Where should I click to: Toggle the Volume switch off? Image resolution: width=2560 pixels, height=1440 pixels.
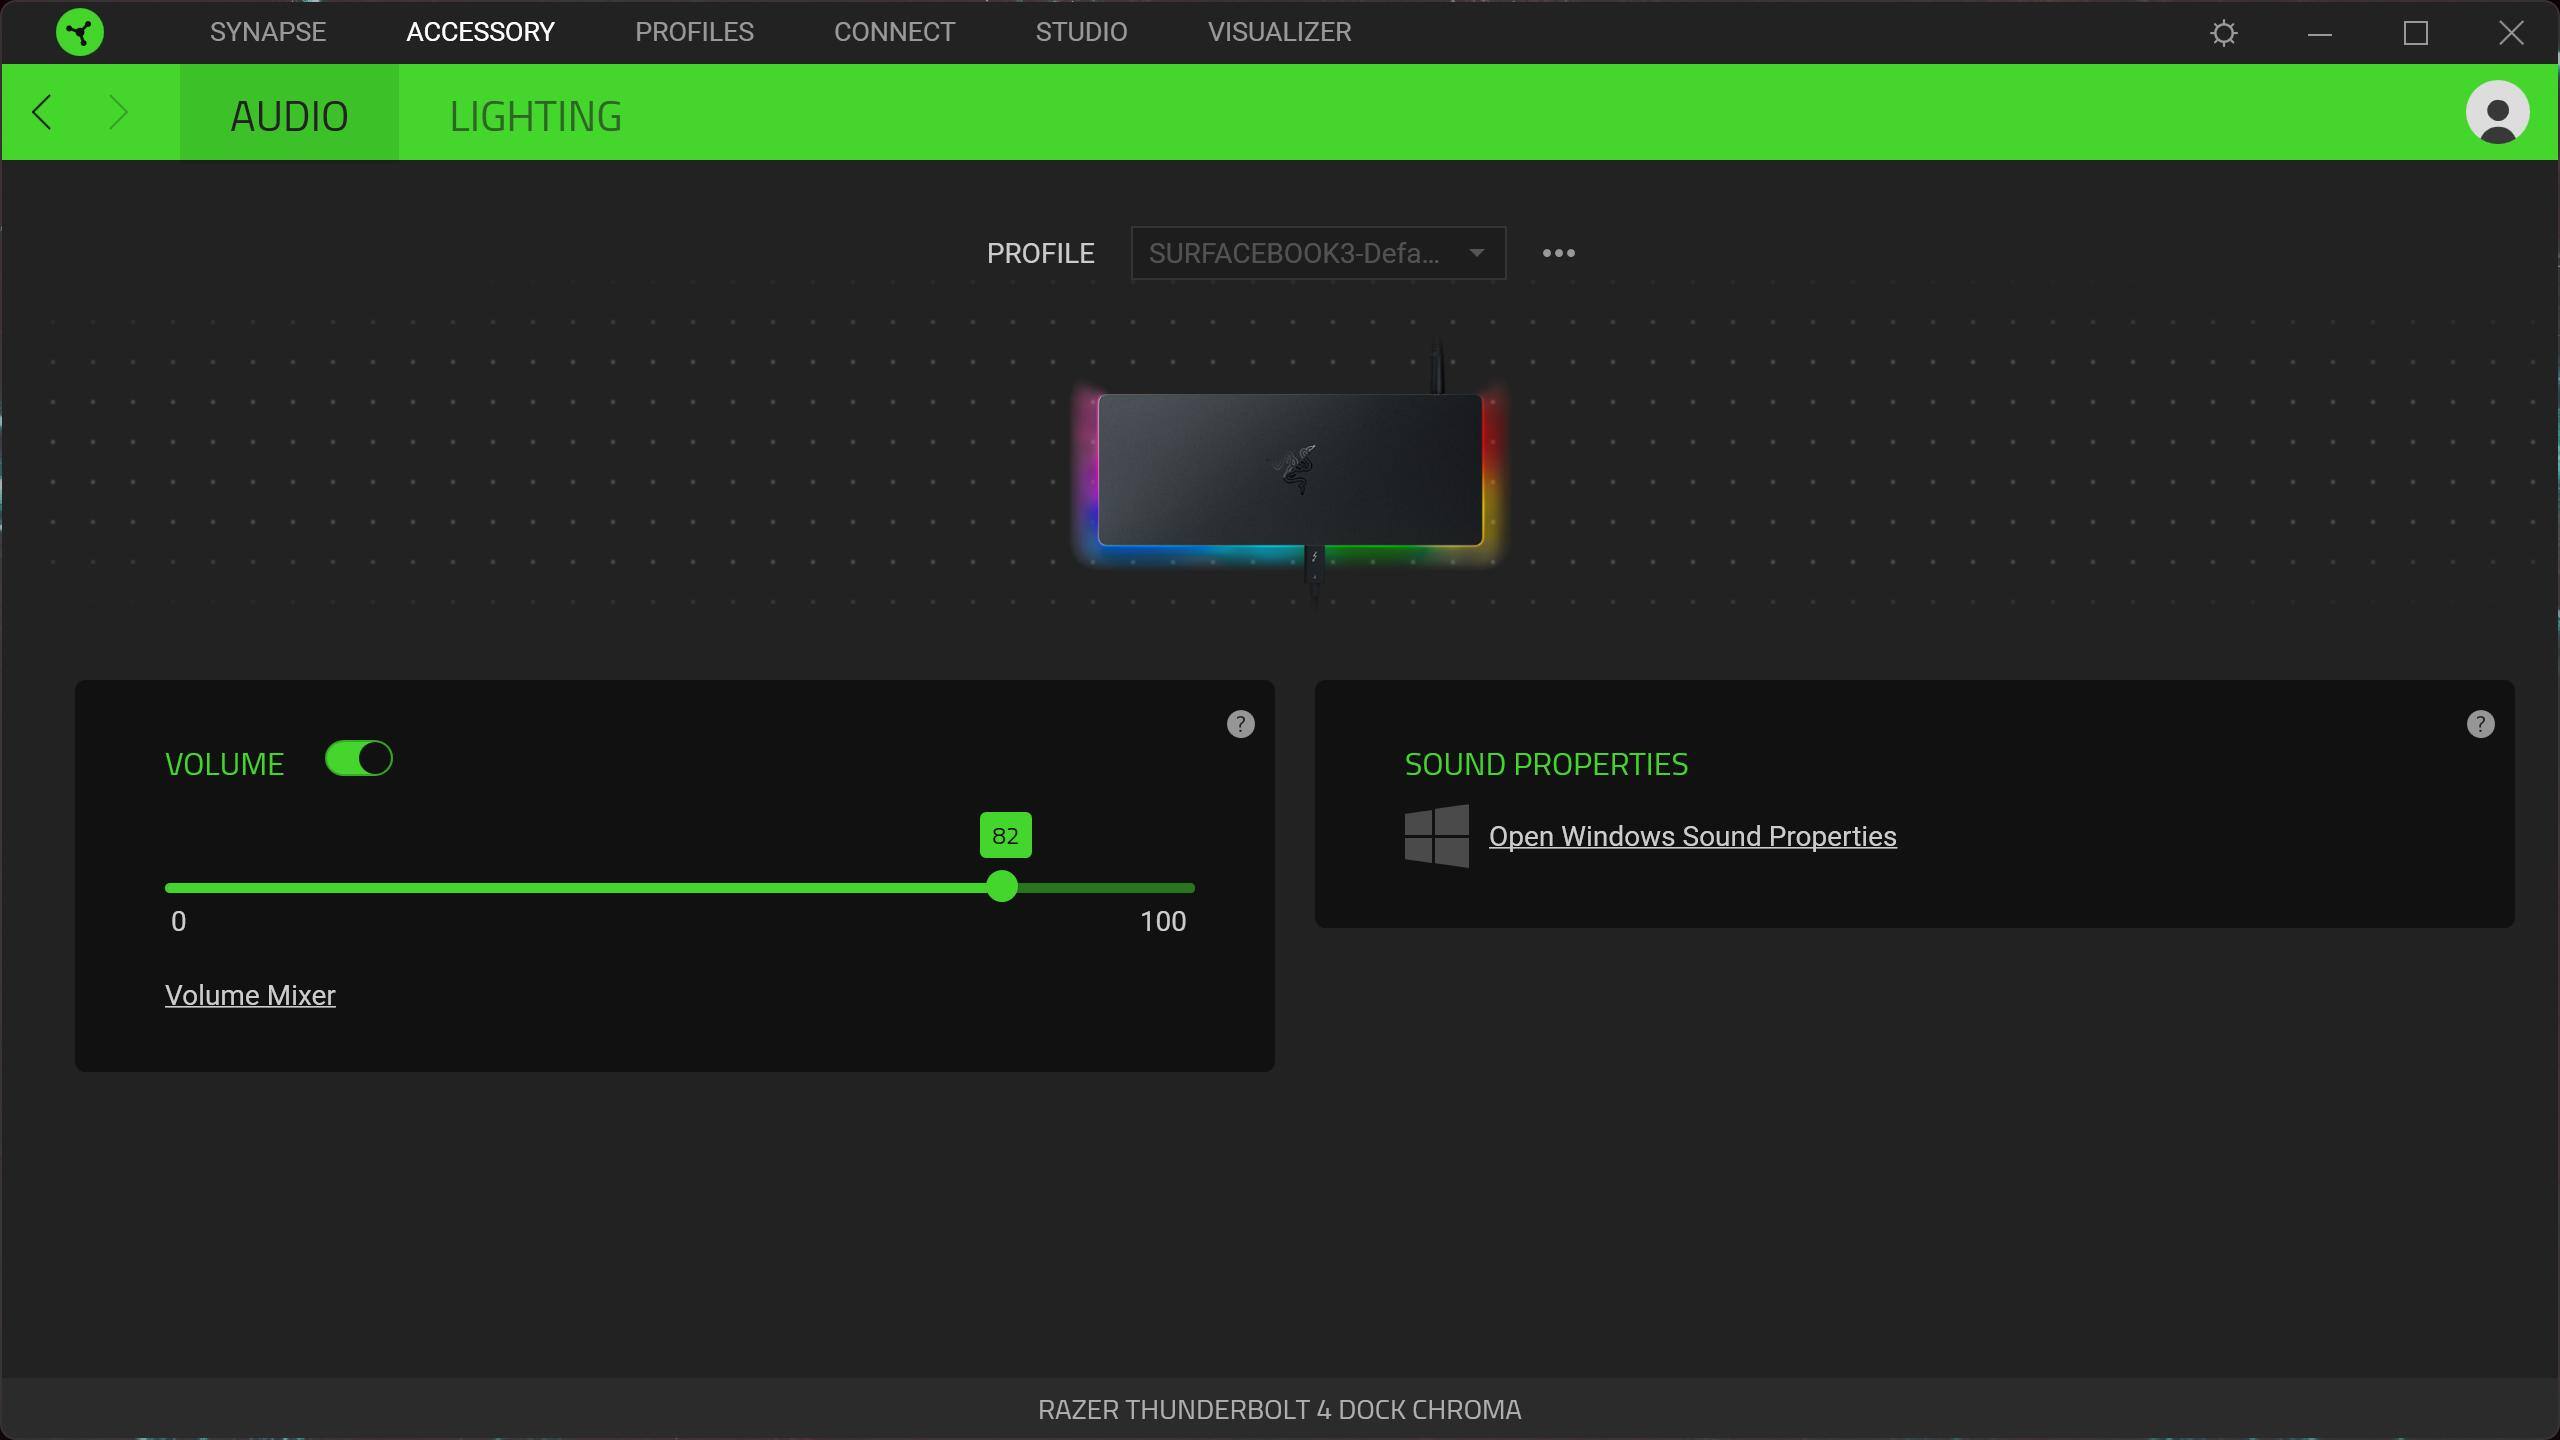[x=359, y=759]
